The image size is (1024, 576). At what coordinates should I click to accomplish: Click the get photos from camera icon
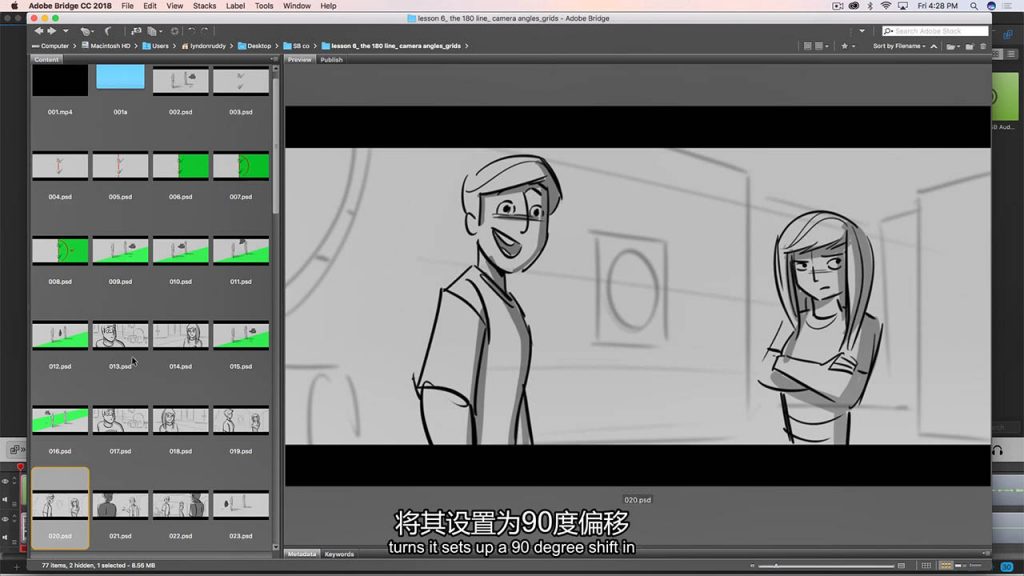[x=136, y=31]
